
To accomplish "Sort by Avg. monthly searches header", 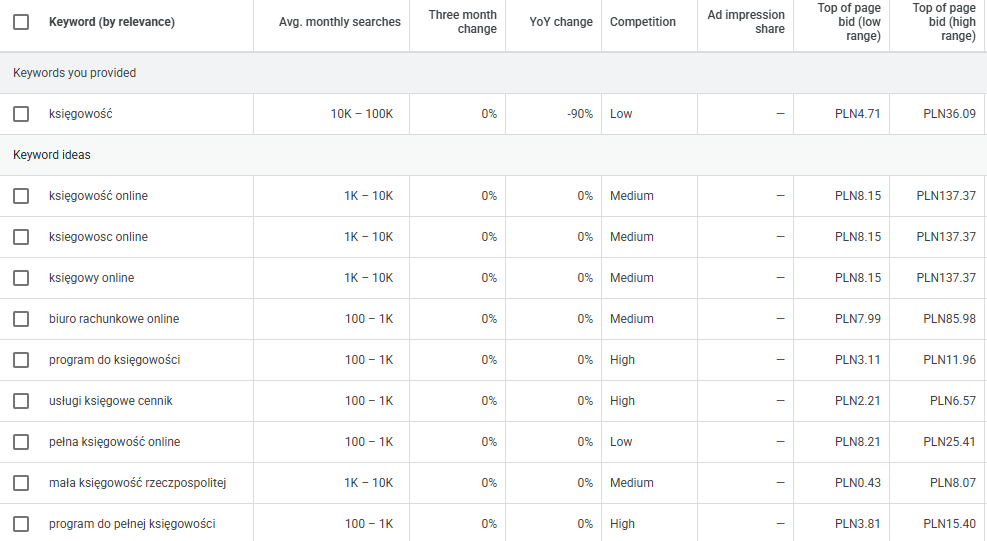I will click(339, 22).
